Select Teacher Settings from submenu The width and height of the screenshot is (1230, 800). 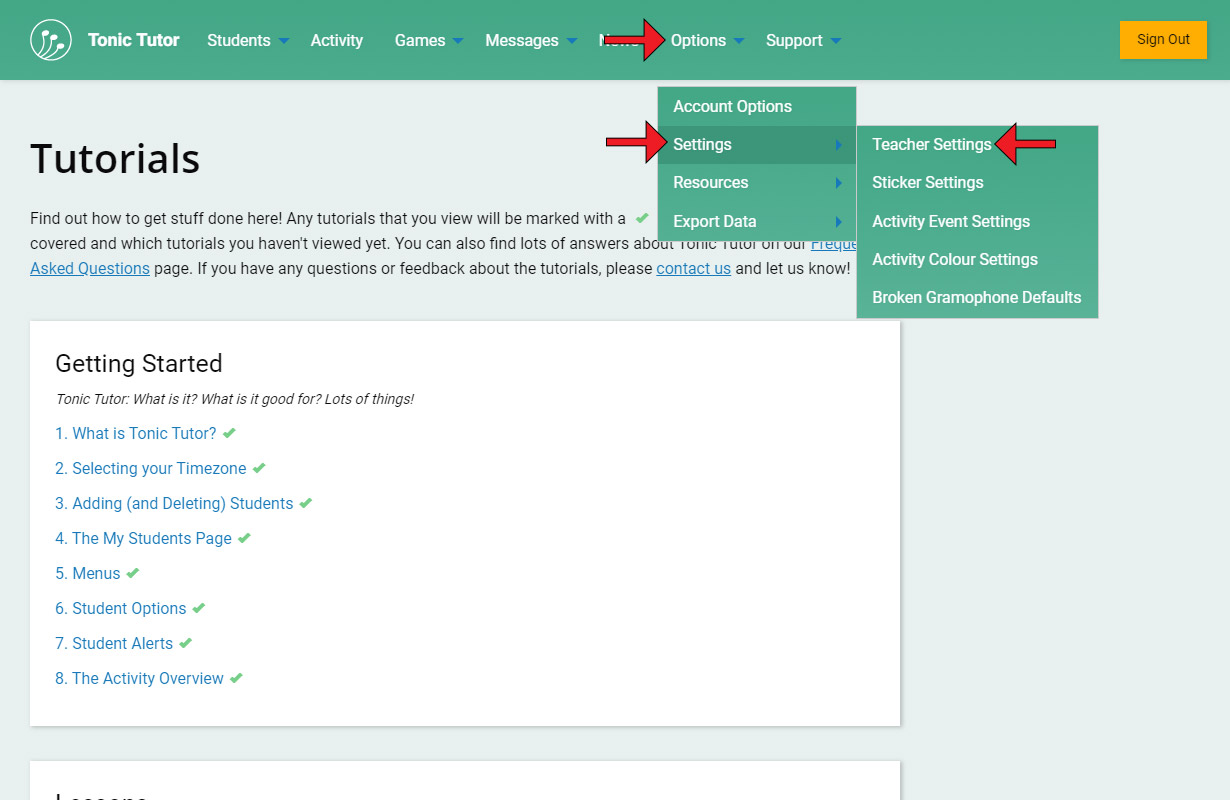931,144
